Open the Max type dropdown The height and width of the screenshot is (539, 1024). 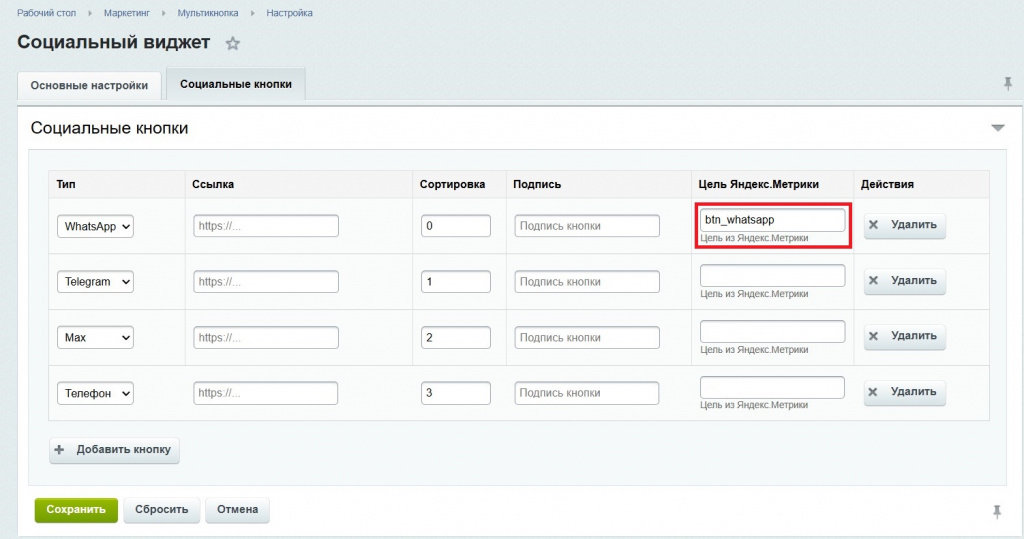[96, 338]
